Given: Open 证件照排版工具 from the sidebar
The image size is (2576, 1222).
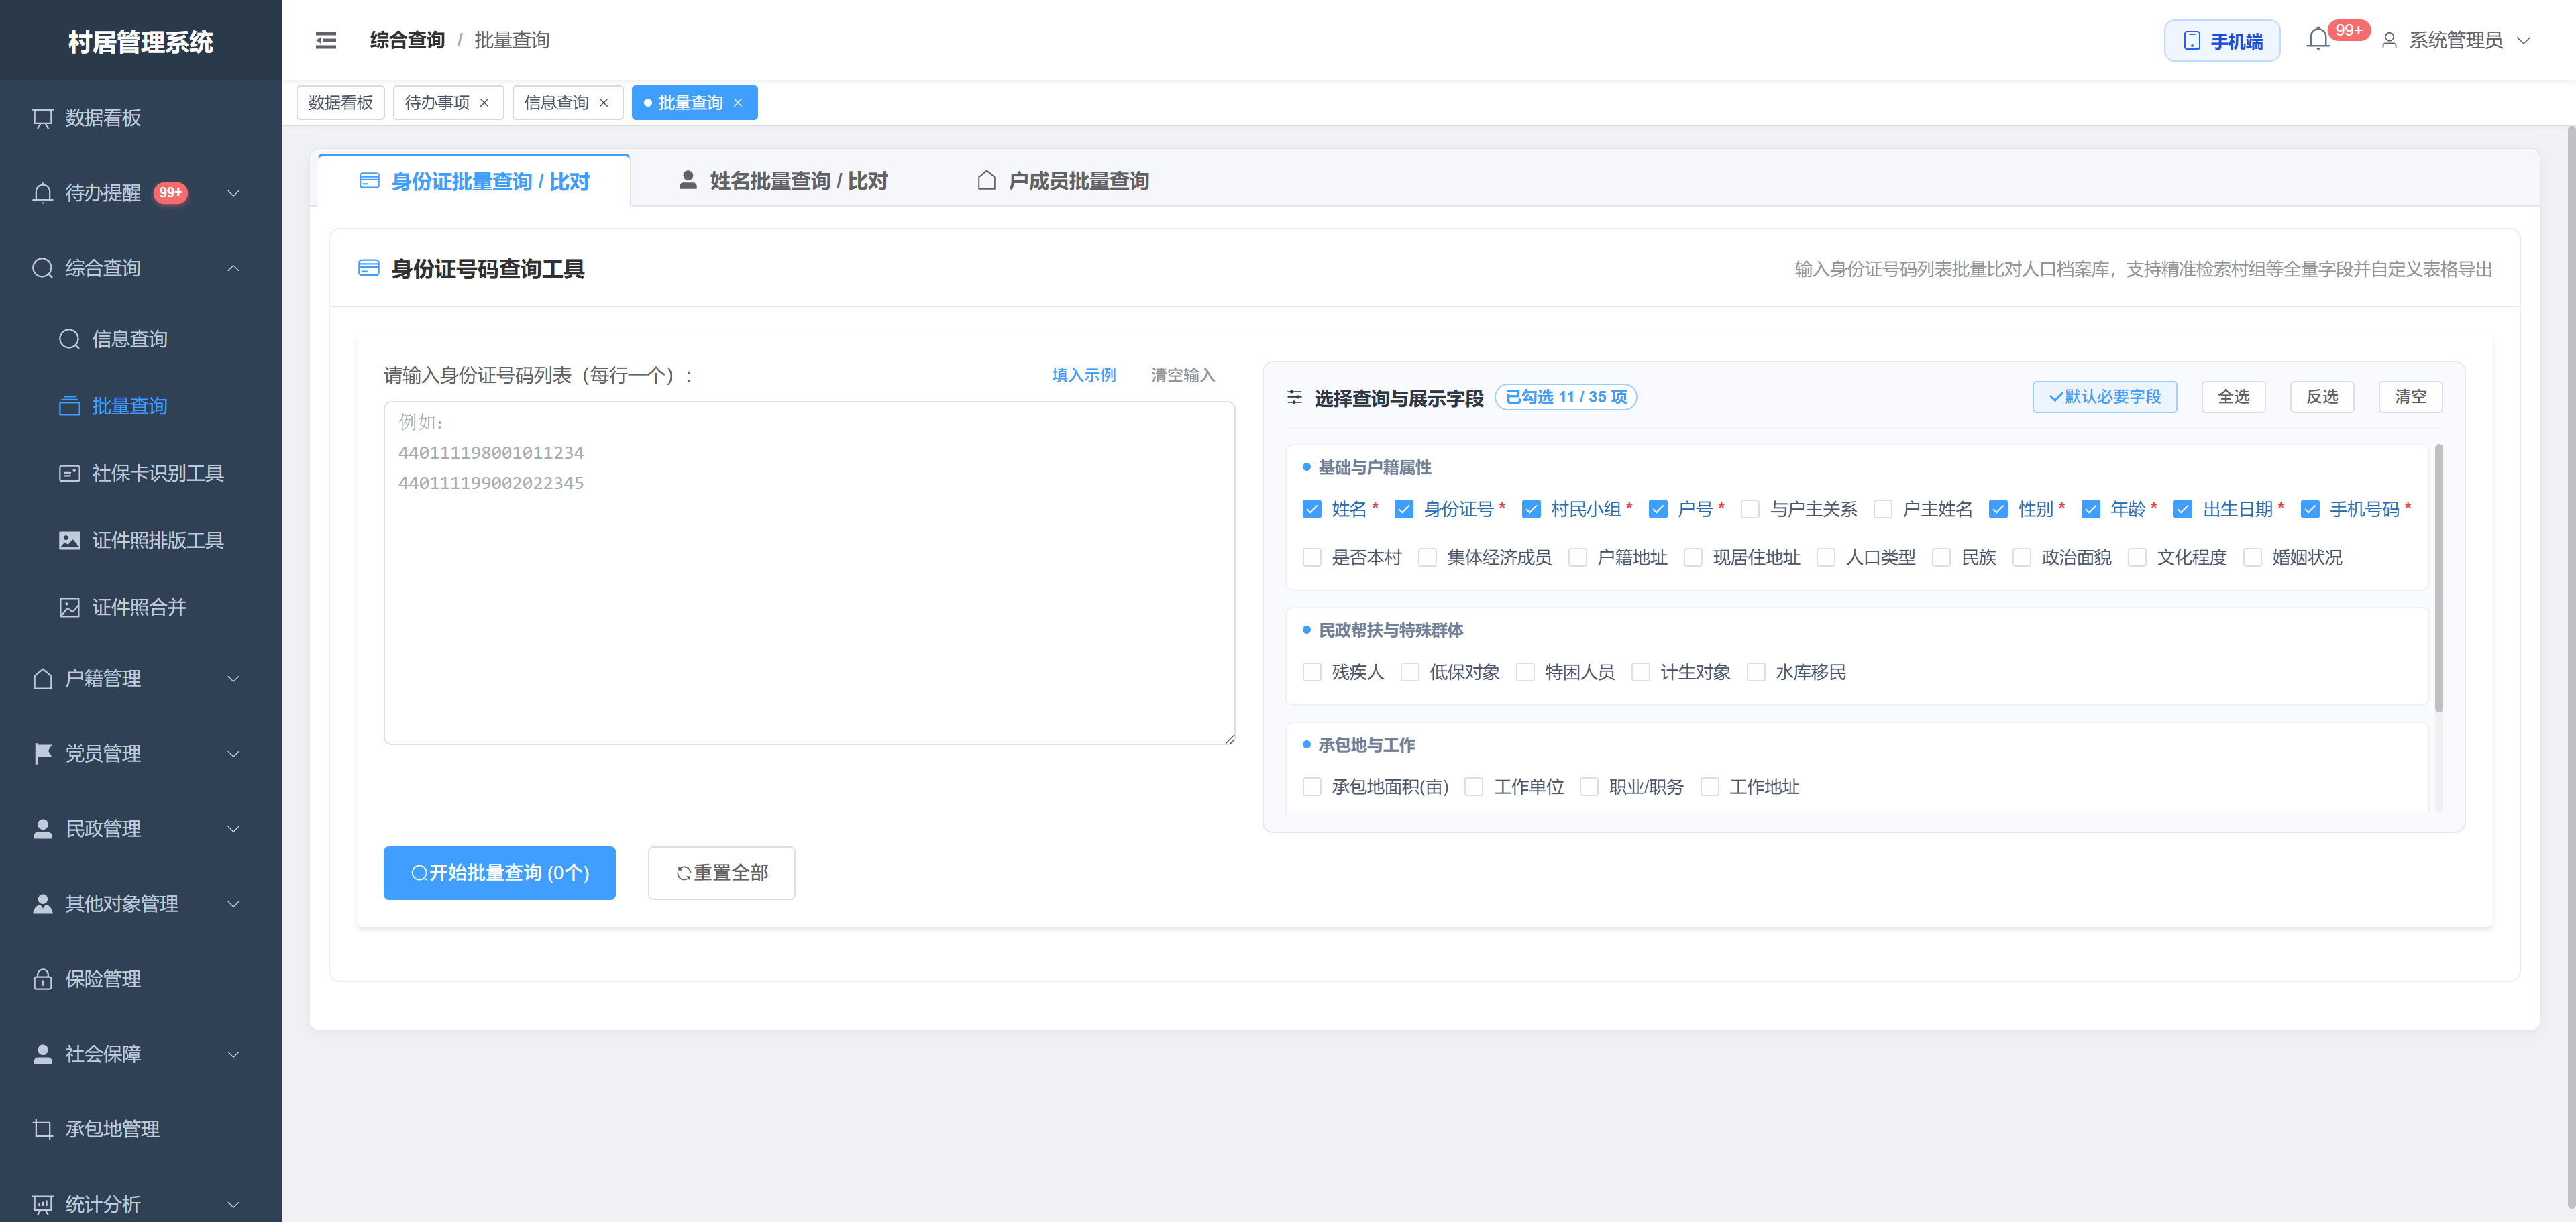Looking at the screenshot, I should tap(141, 540).
